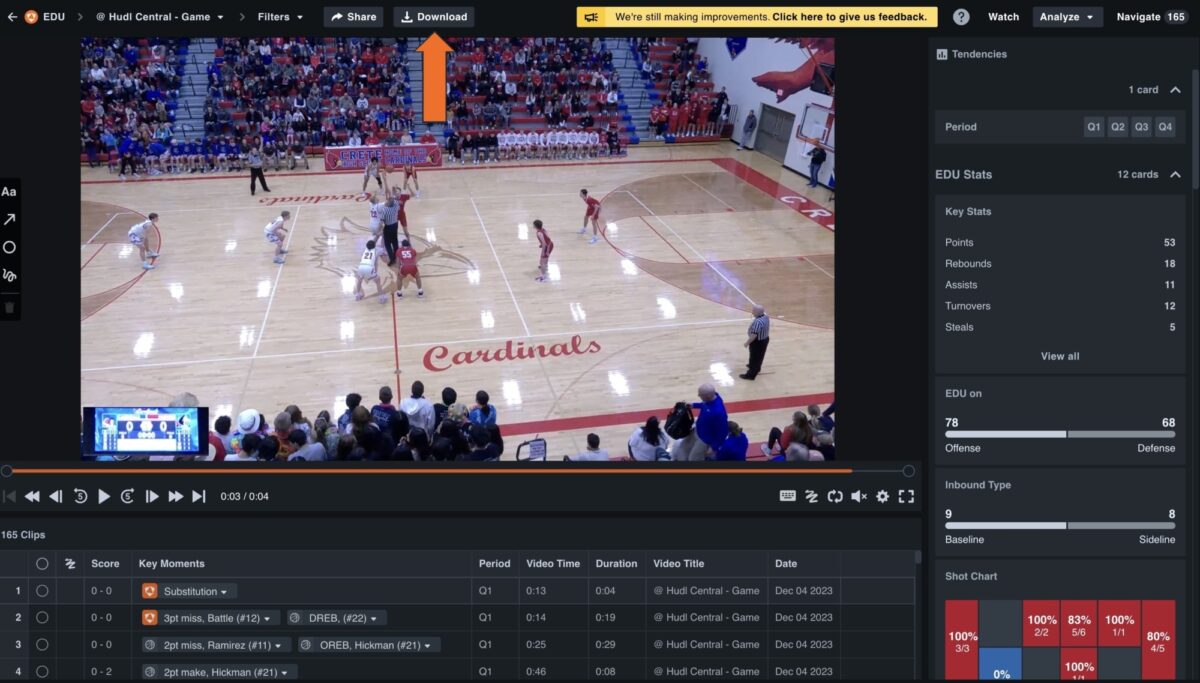This screenshot has width=1200, height=683.
Task: Sort by Duration column header
Action: tap(616, 564)
